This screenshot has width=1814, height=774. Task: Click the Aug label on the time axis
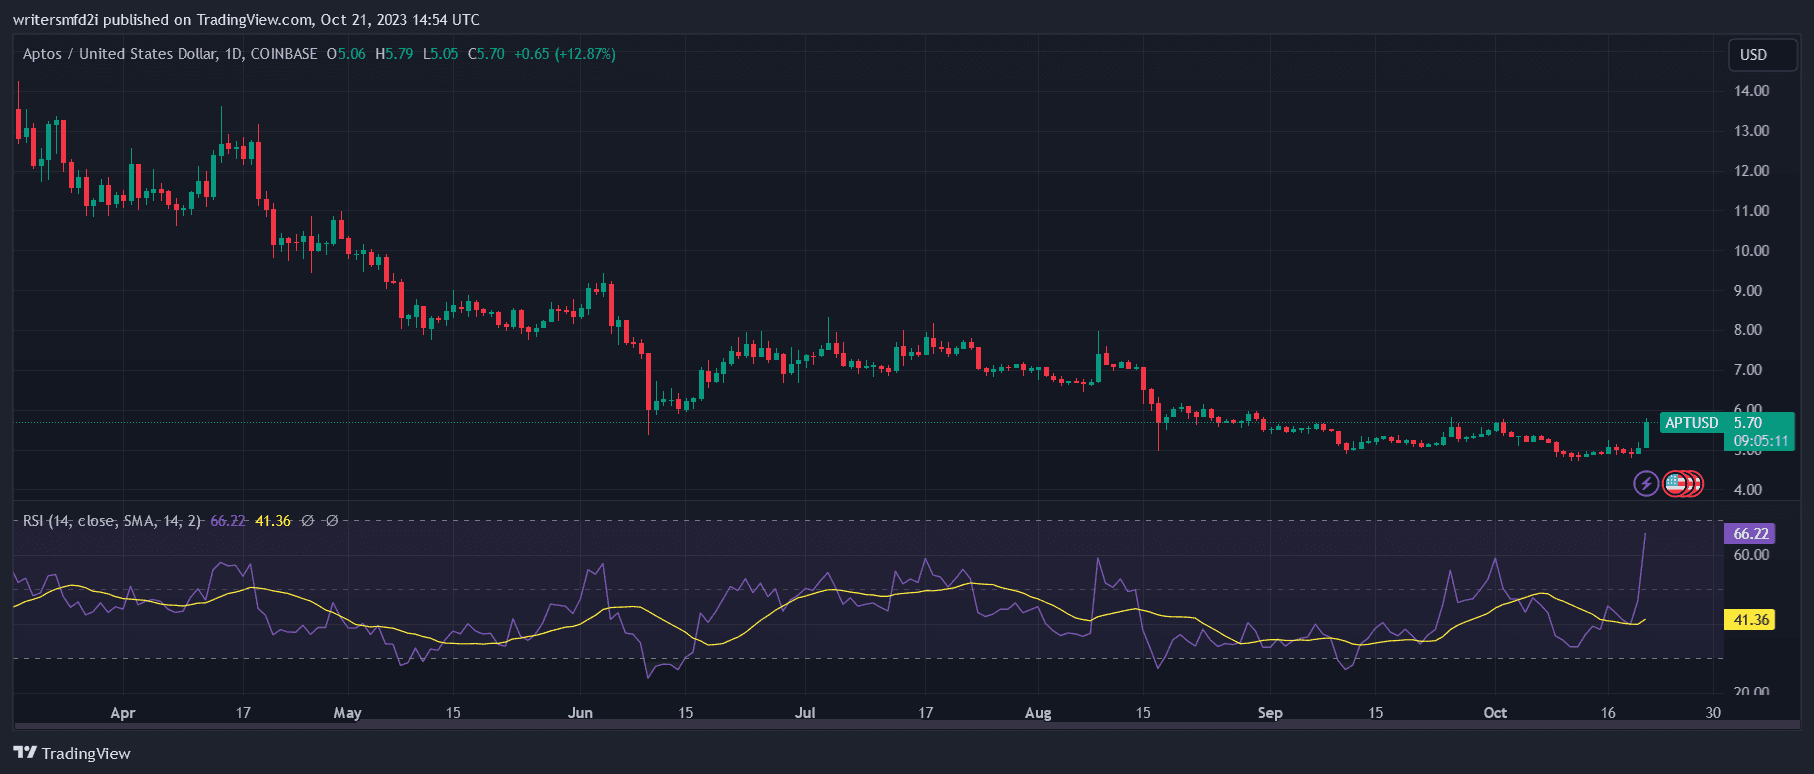point(1038,713)
